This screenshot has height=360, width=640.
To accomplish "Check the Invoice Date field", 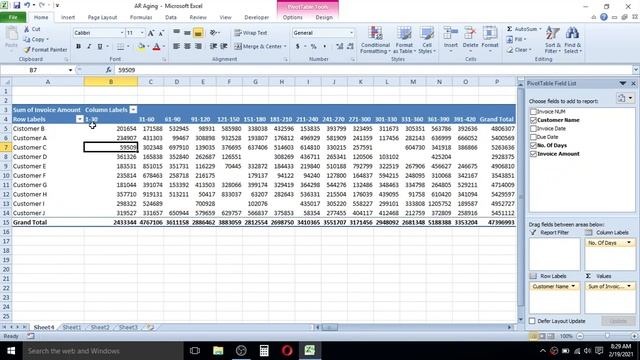I will tap(533, 128).
